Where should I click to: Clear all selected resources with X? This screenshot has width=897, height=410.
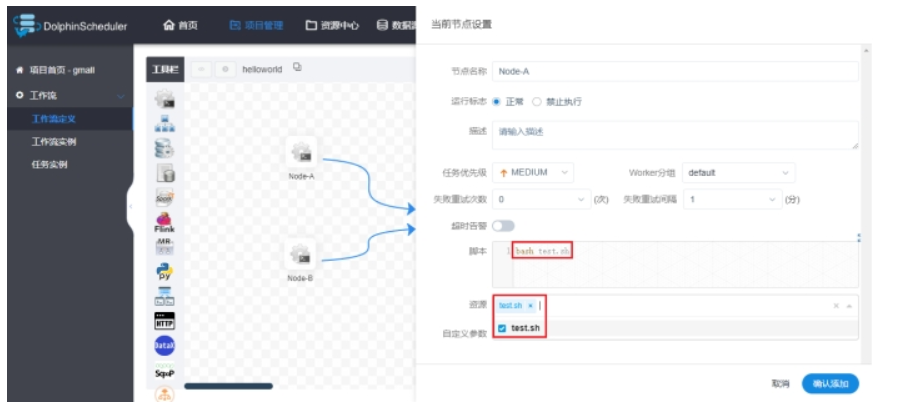click(836, 306)
